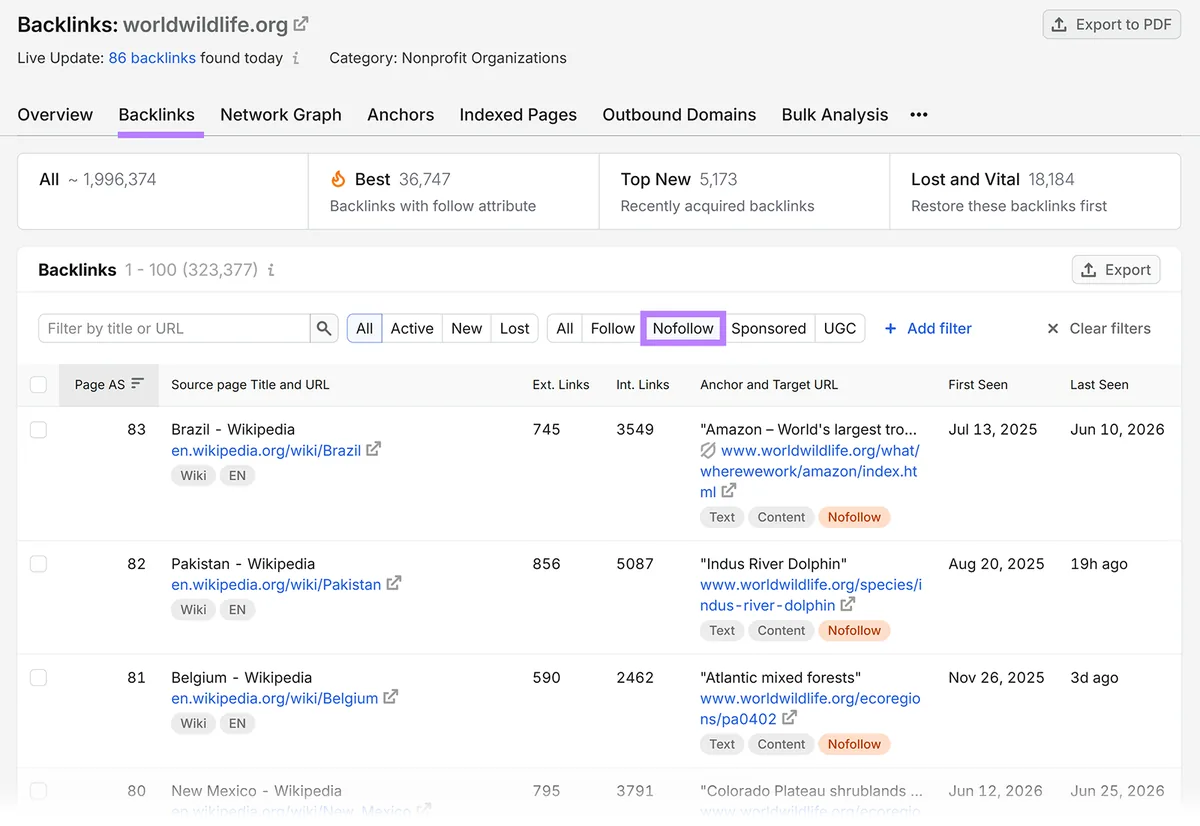Select the Follow filter
Screen dimensions: 1200x826
[x=613, y=328]
